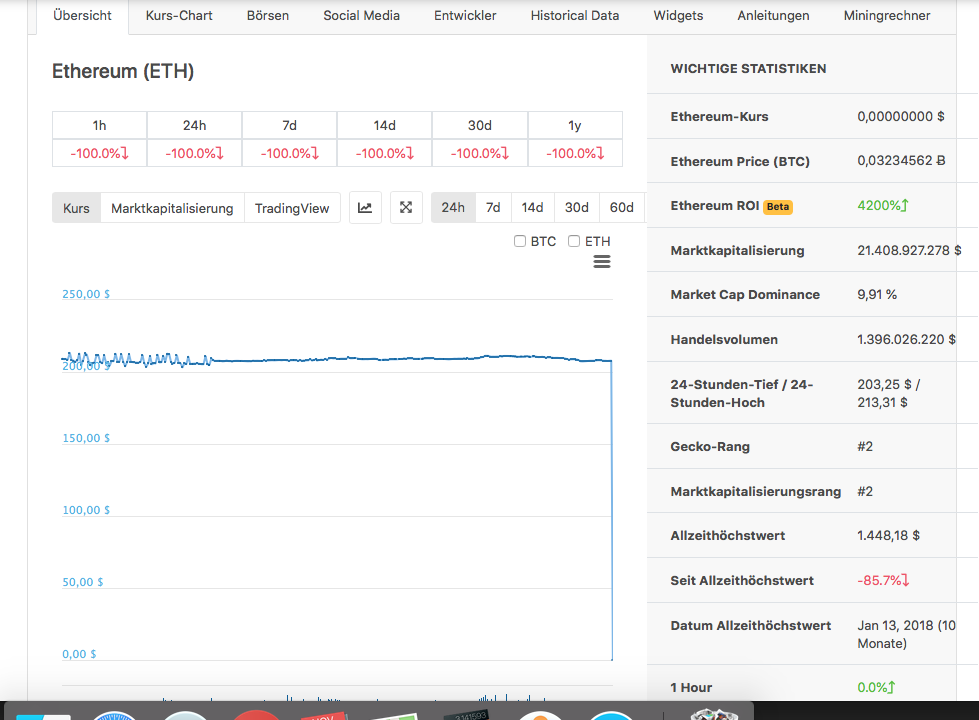Image resolution: width=979 pixels, height=720 pixels.
Task: Open the chart hamburger export menu
Action: pos(601,262)
